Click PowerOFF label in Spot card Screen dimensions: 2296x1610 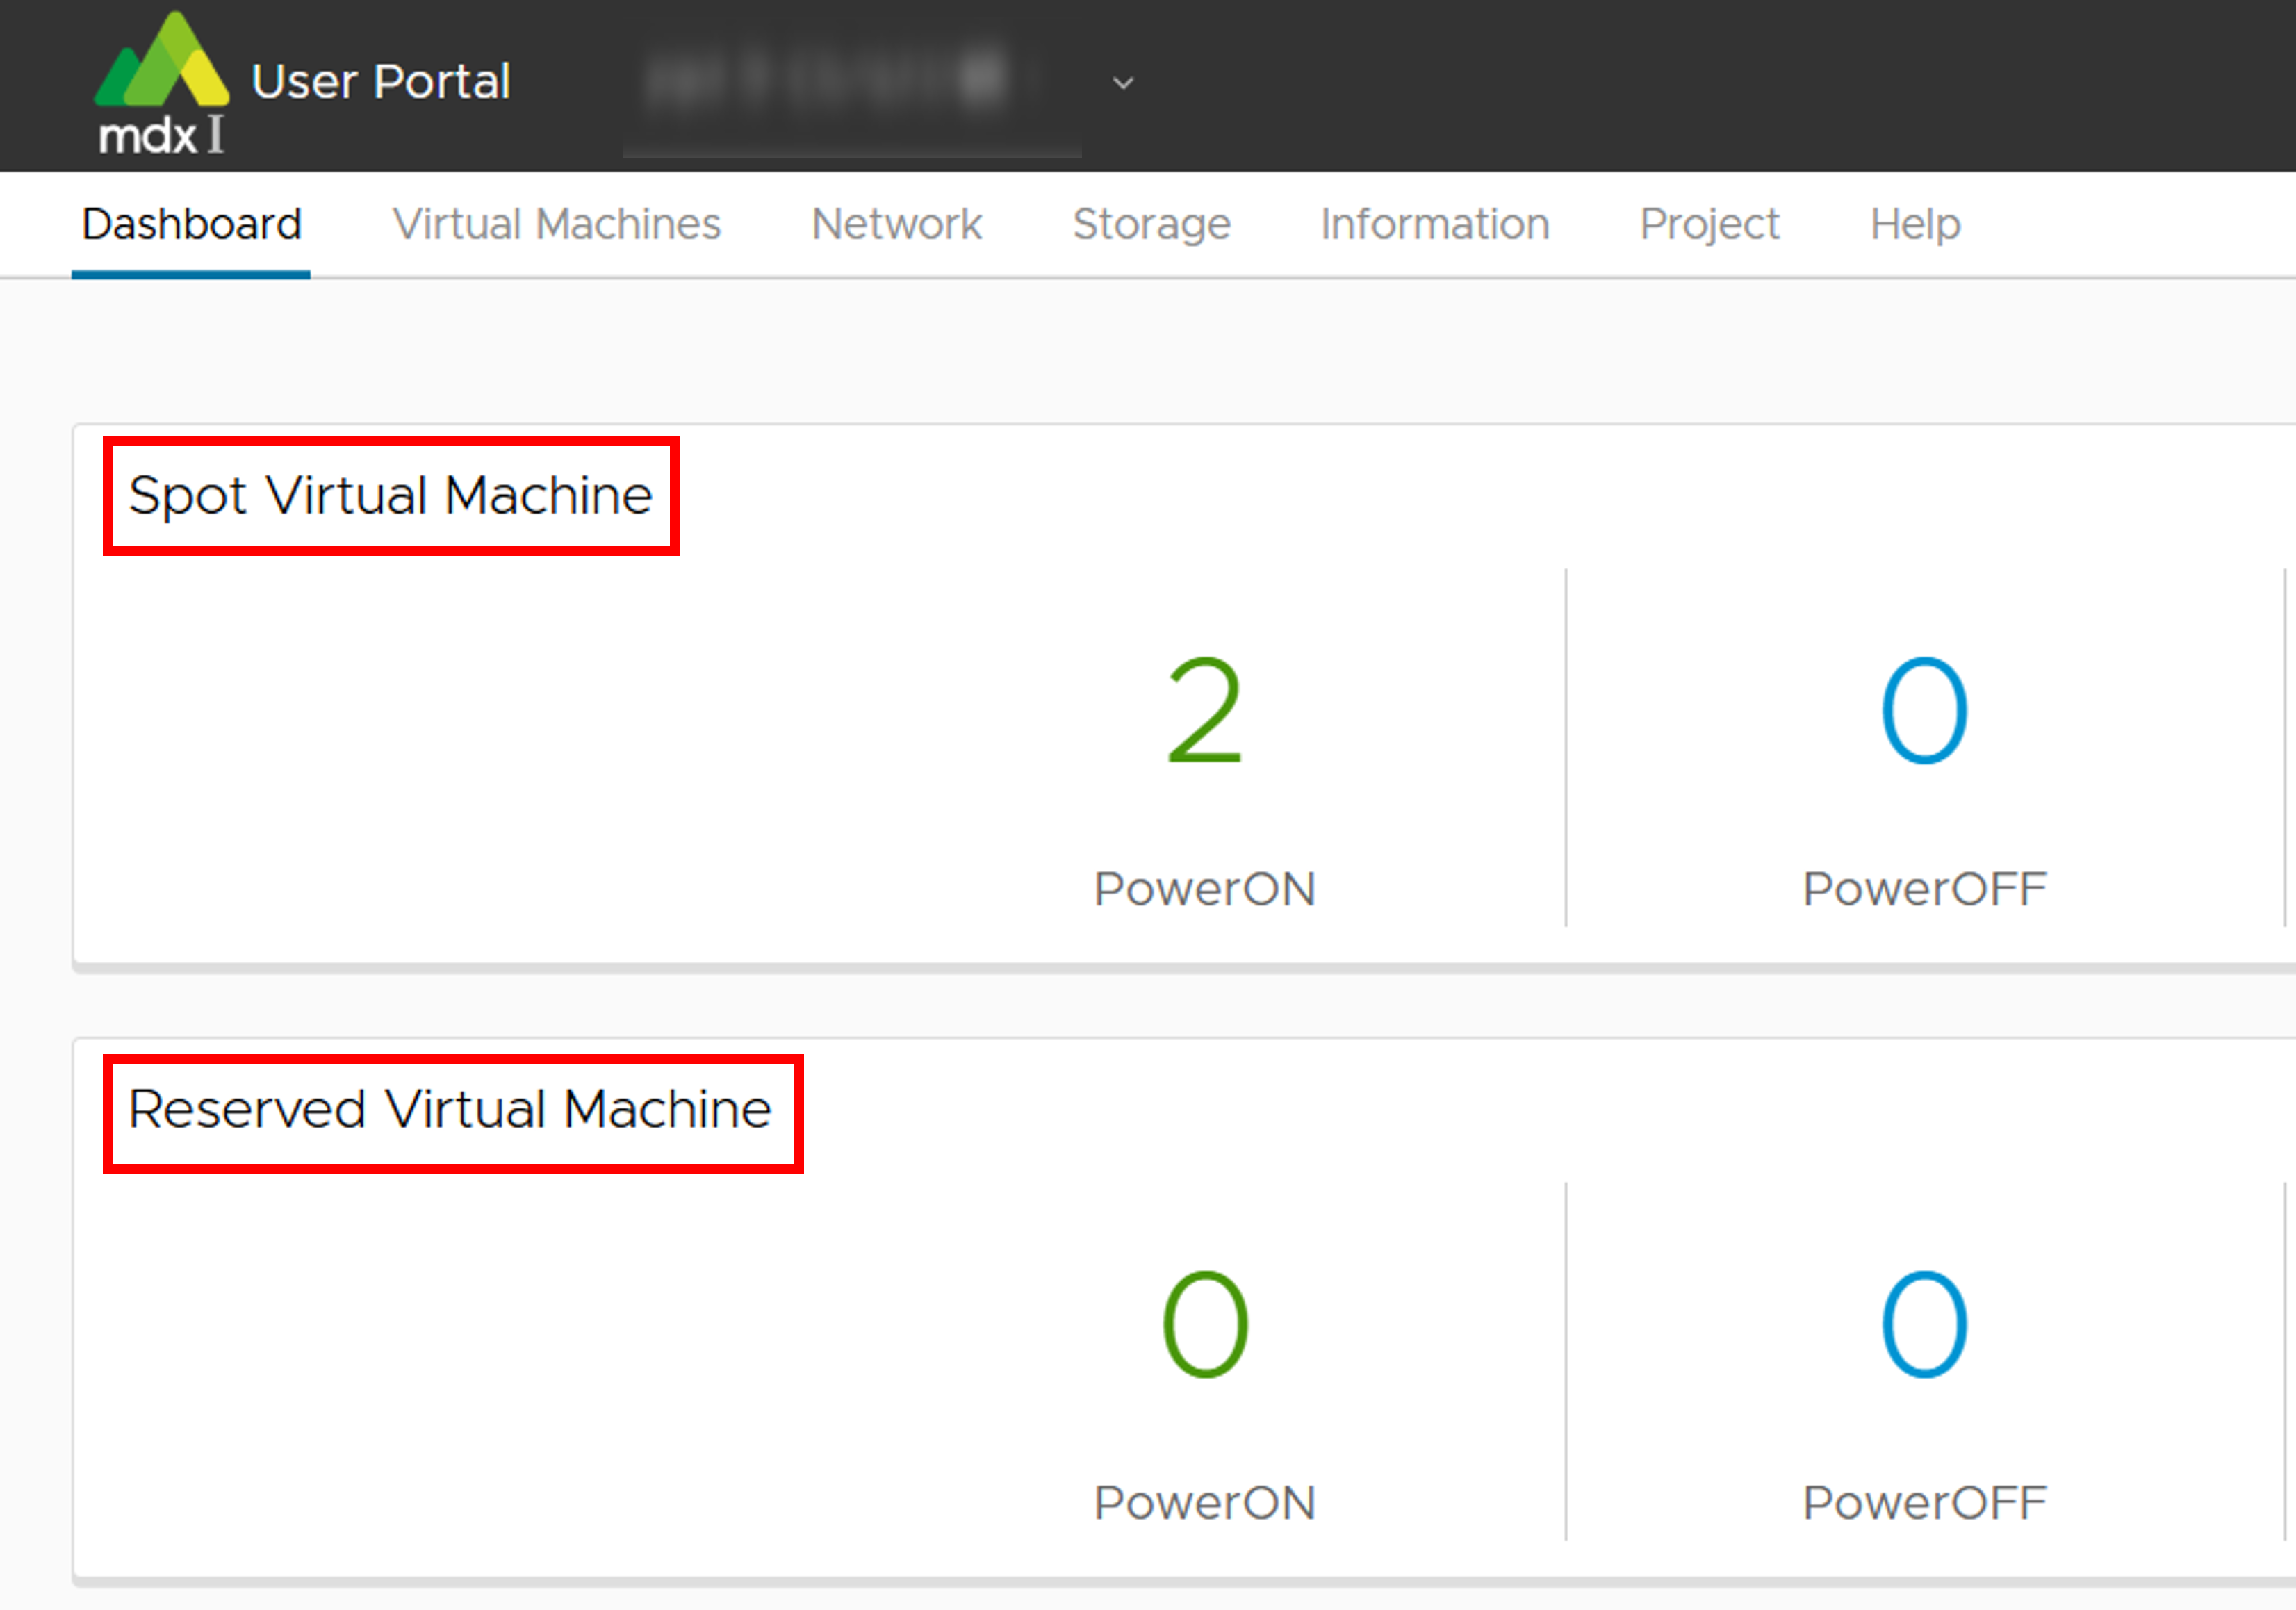[x=1924, y=889]
